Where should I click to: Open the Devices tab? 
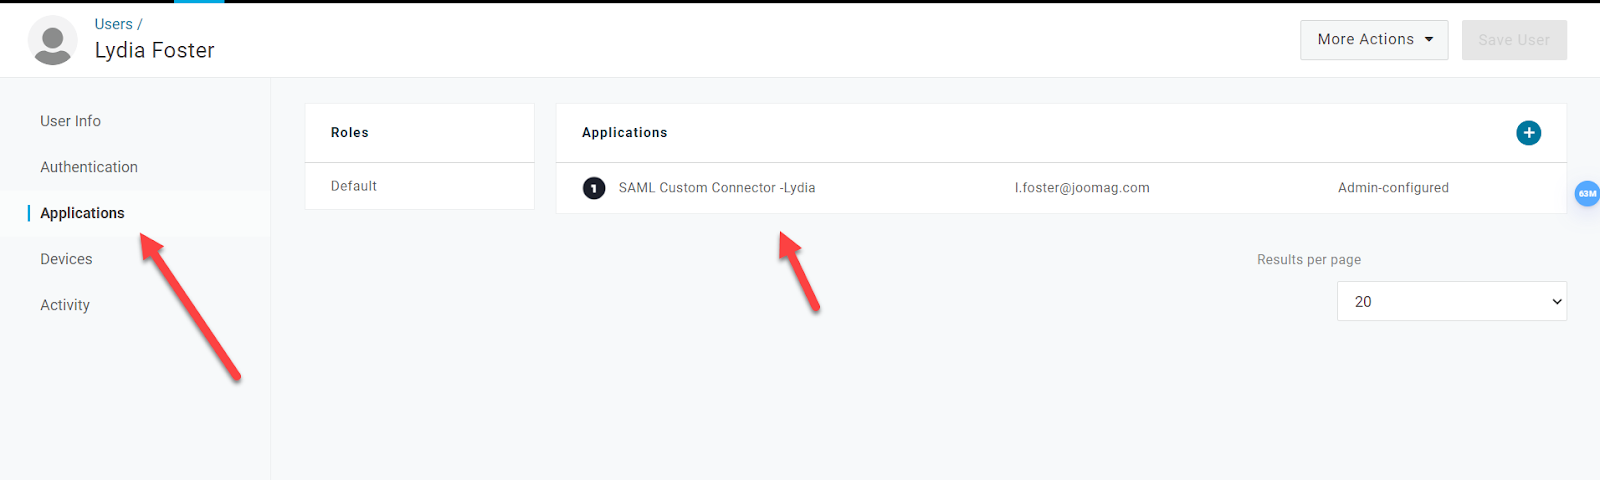pos(66,259)
